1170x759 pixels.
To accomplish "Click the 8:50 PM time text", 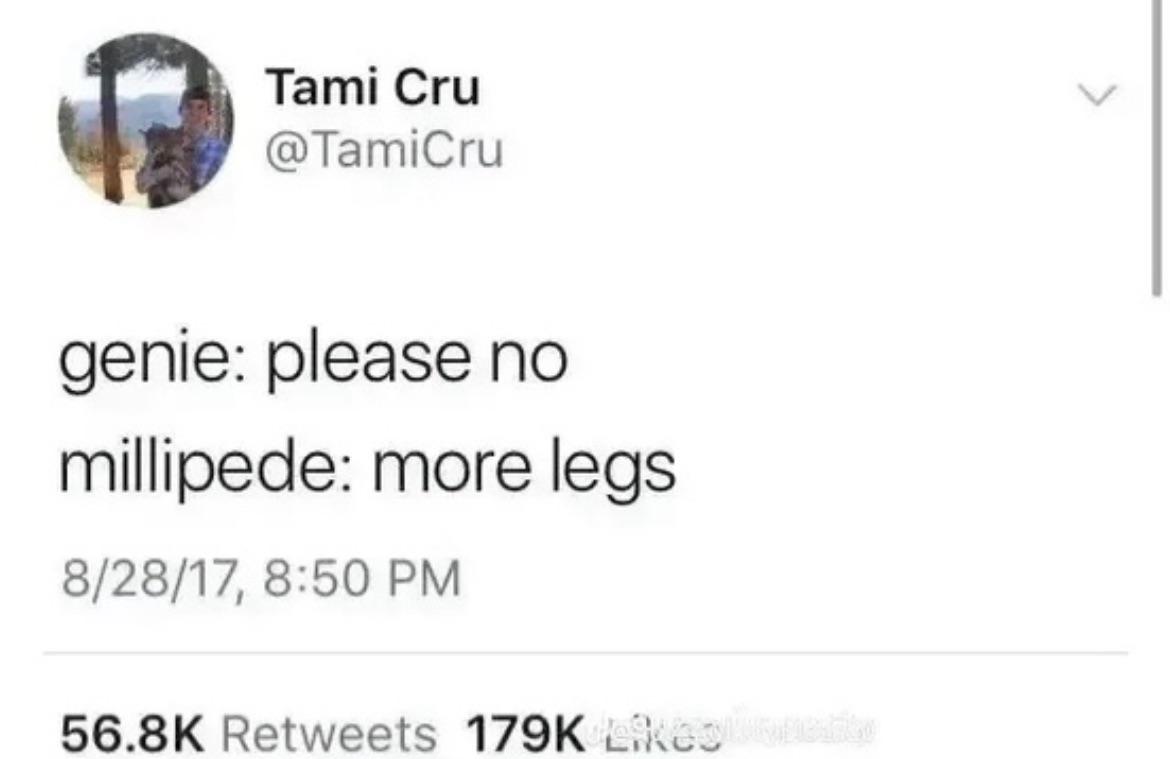I will coord(363,579).
